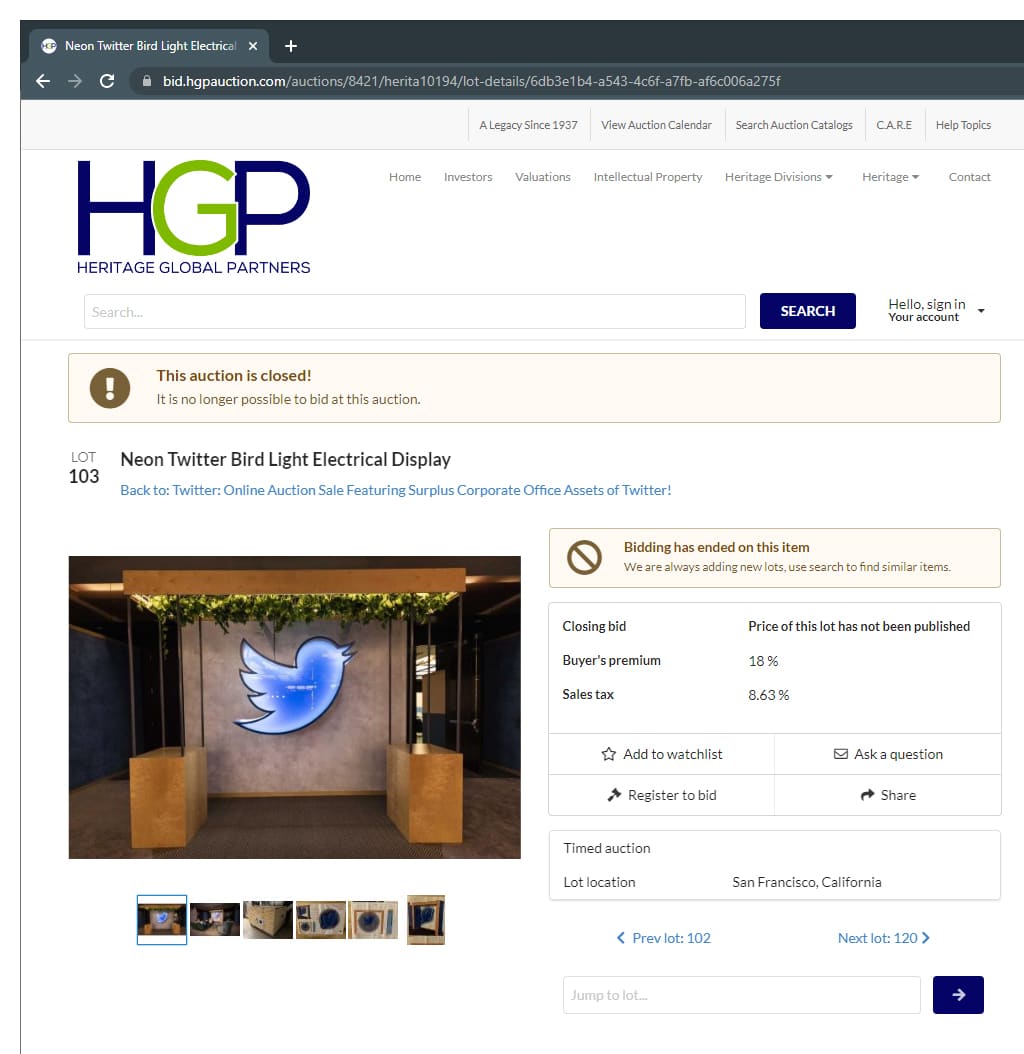Reload the page with refresh icon
The width and height of the screenshot is (1024, 1054).
(x=107, y=81)
